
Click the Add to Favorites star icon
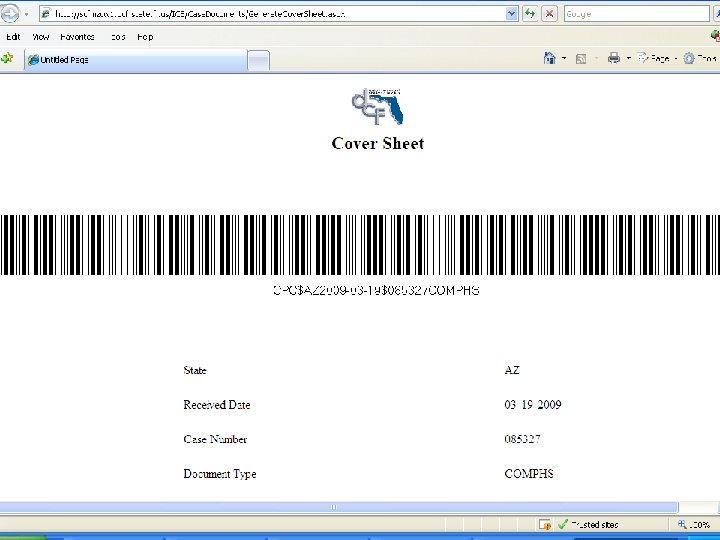(7, 58)
